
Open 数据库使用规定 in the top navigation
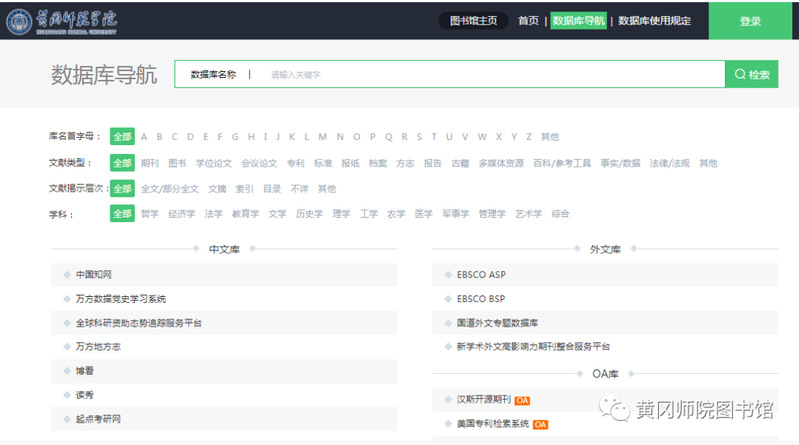654,21
